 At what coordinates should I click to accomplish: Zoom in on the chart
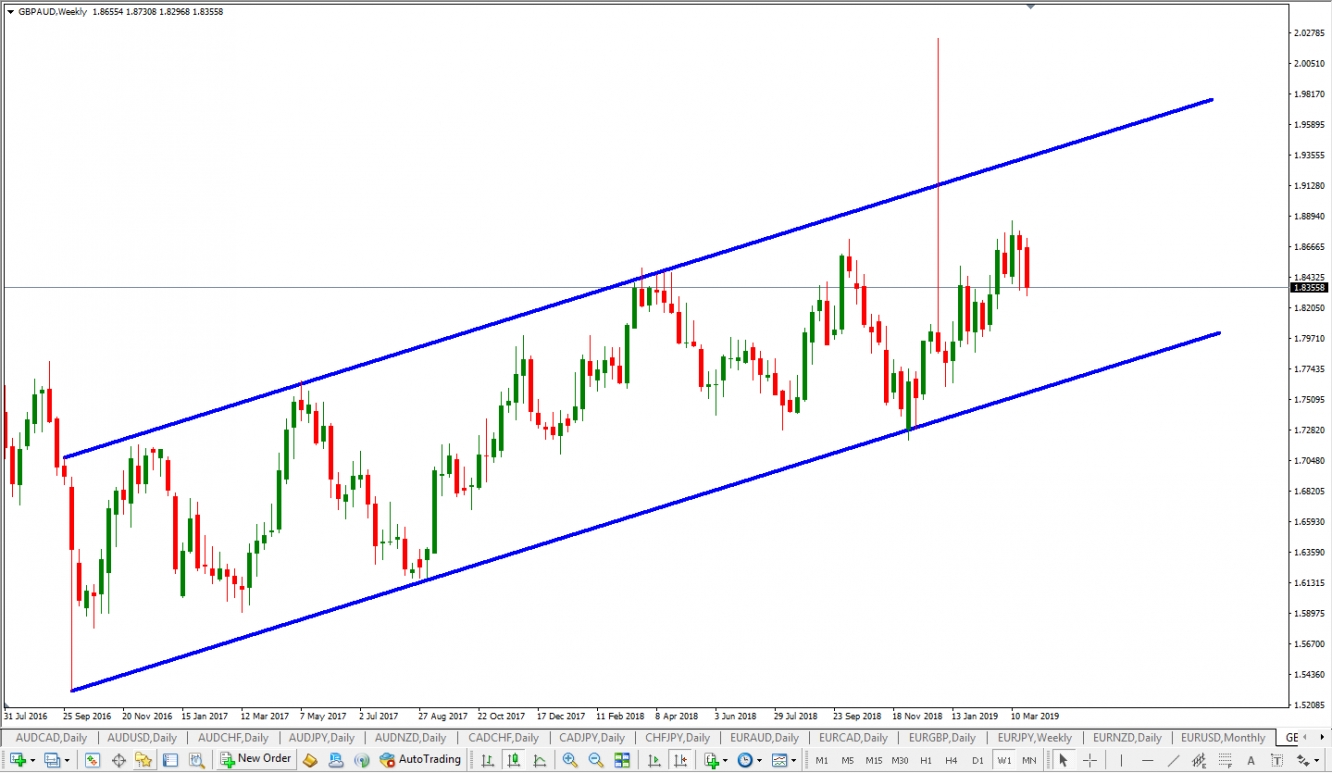pyautogui.click(x=569, y=760)
